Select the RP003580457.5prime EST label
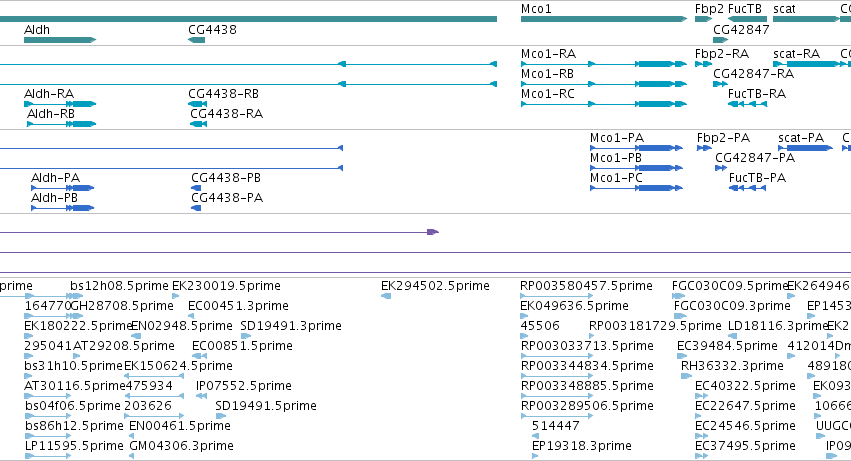851x461 pixels. click(x=586, y=286)
